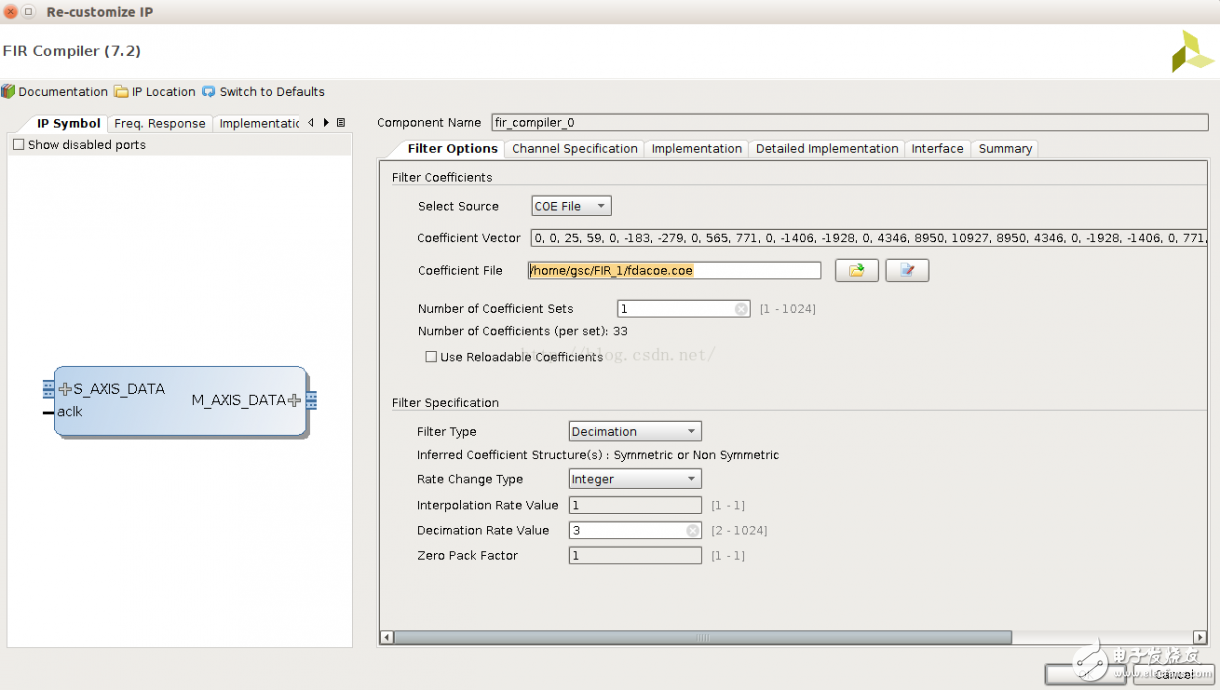Enable Show disabled ports checkbox

pyautogui.click(x=18, y=145)
